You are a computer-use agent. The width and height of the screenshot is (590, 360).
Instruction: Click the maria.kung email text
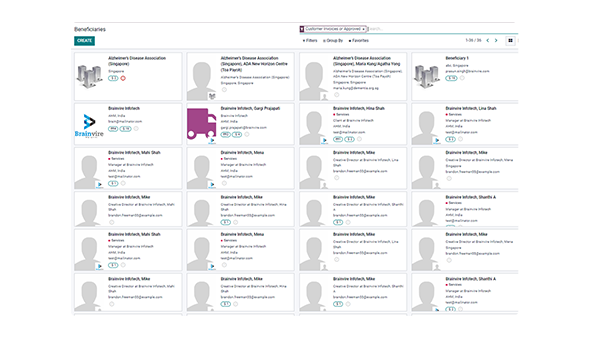pos(356,88)
